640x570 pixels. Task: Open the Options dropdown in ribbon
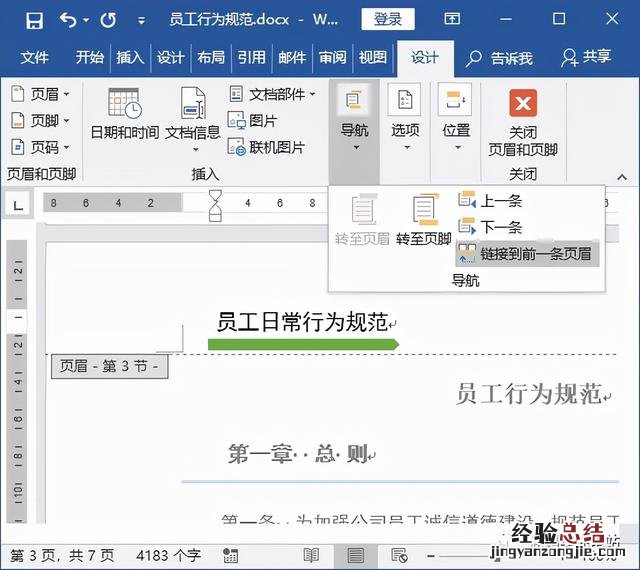click(x=405, y=130)
